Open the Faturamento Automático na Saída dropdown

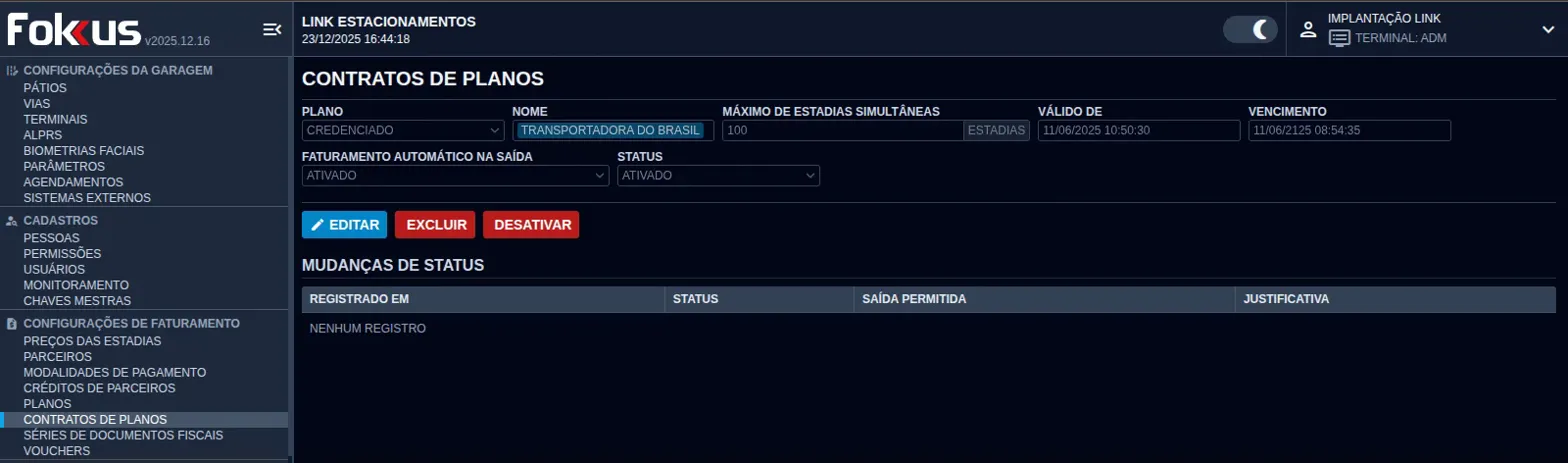tap(455, 175)
